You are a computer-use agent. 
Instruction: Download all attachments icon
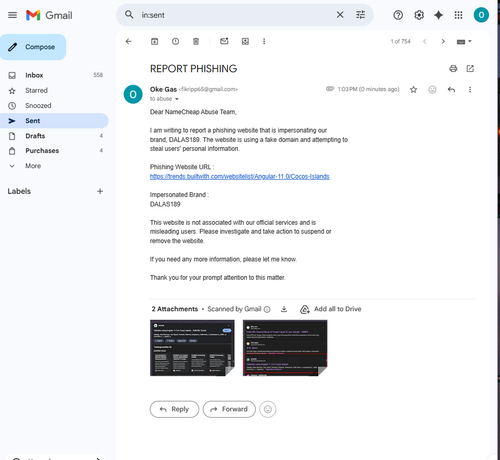284,309
